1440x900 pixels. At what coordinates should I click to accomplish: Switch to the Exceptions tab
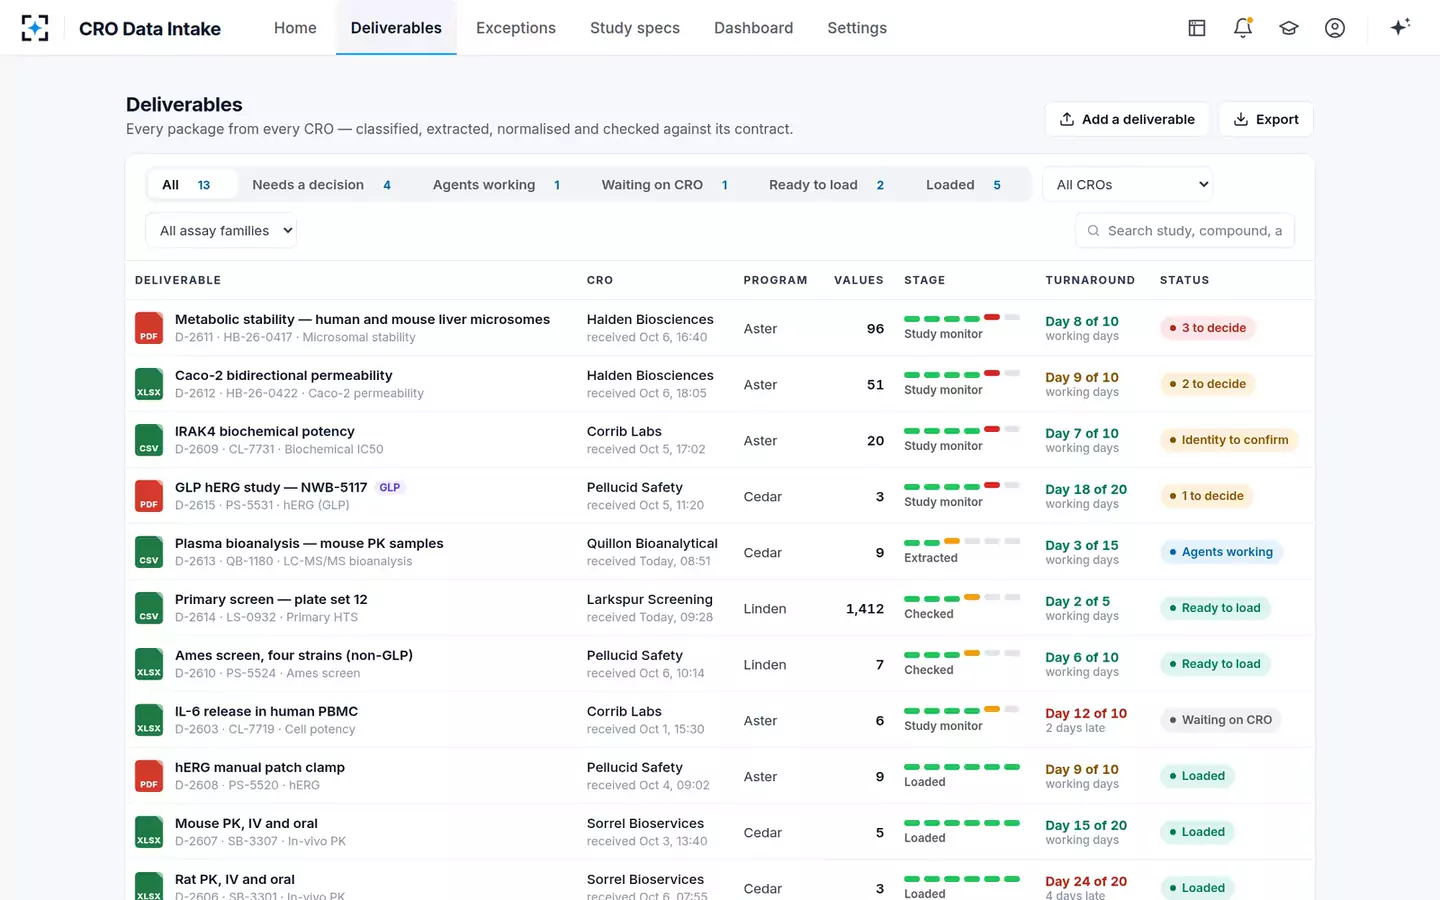pyautogui.click(x=516, y=28)
